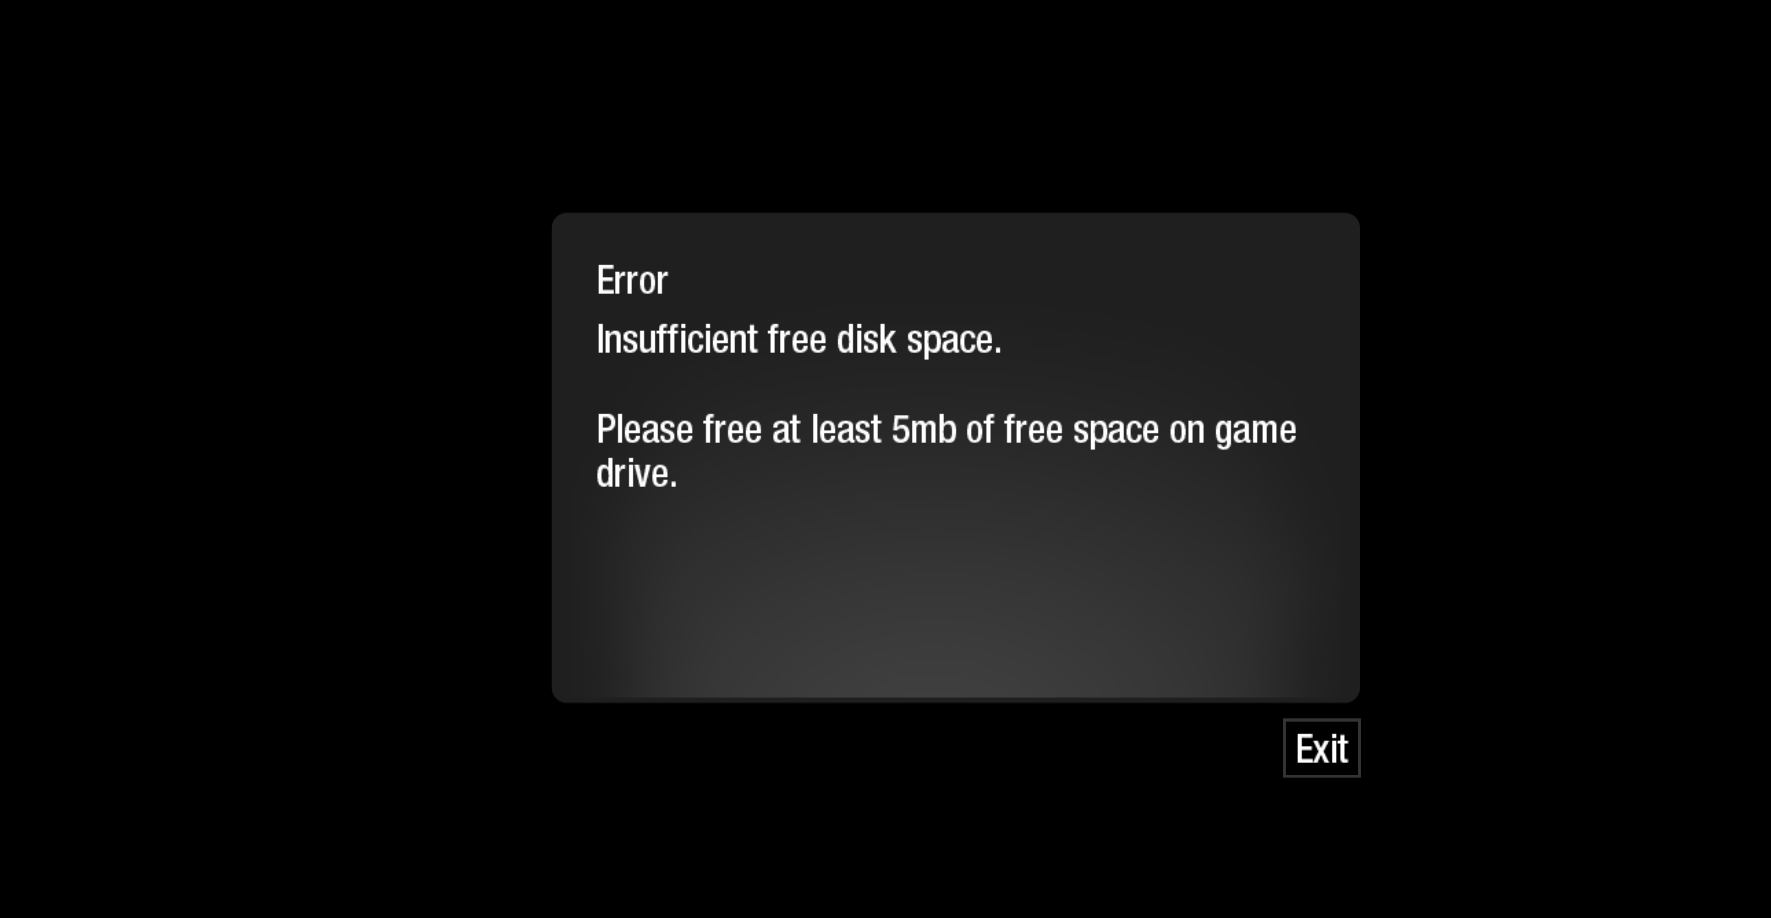The image size is (1771, 918).
Task: Close the game via the Exit label
Action: tap(1321, 748)
